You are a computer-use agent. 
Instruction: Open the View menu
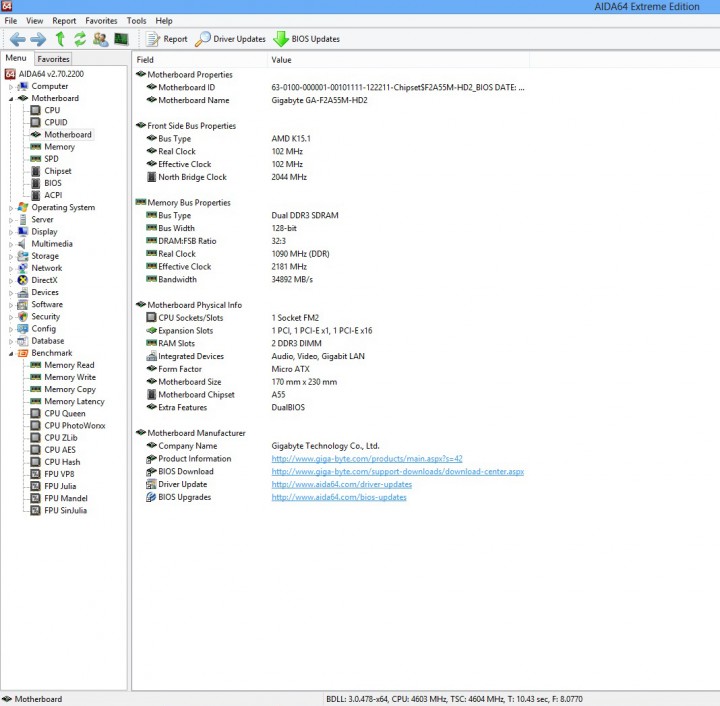point(34,21)
